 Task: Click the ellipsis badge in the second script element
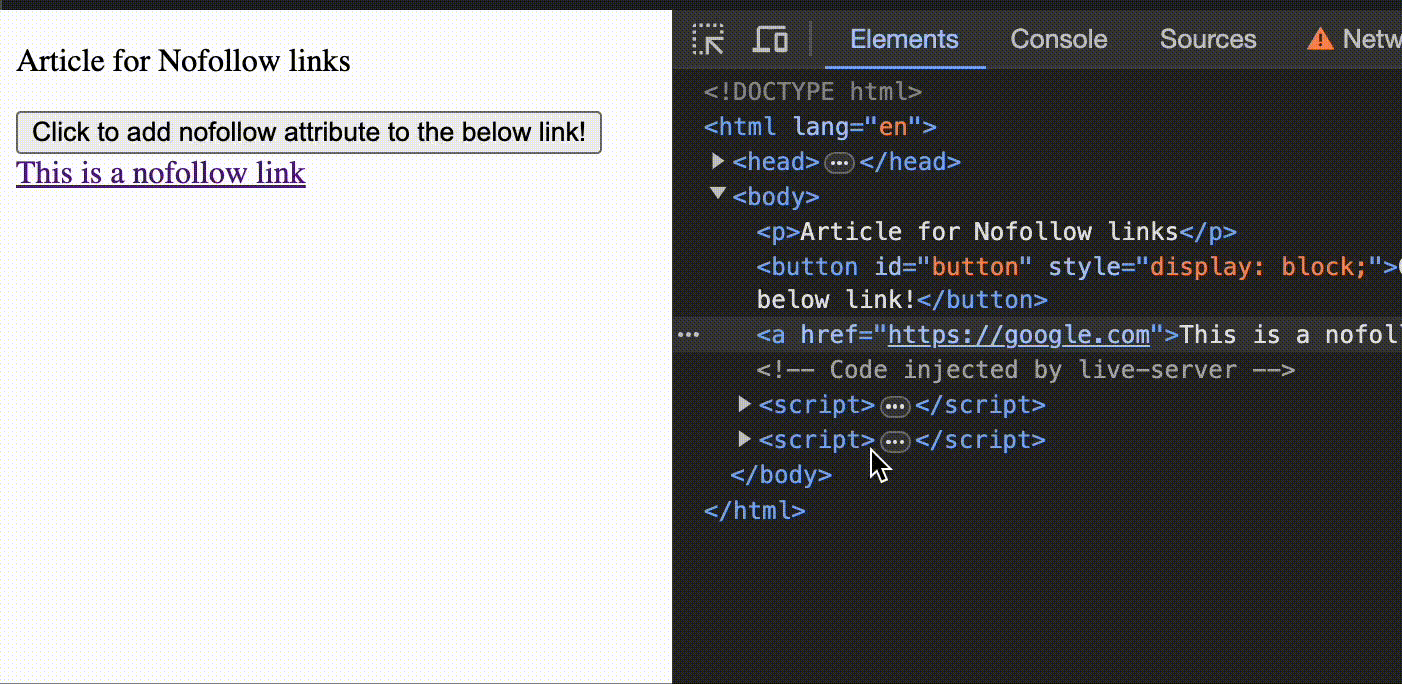895,441
